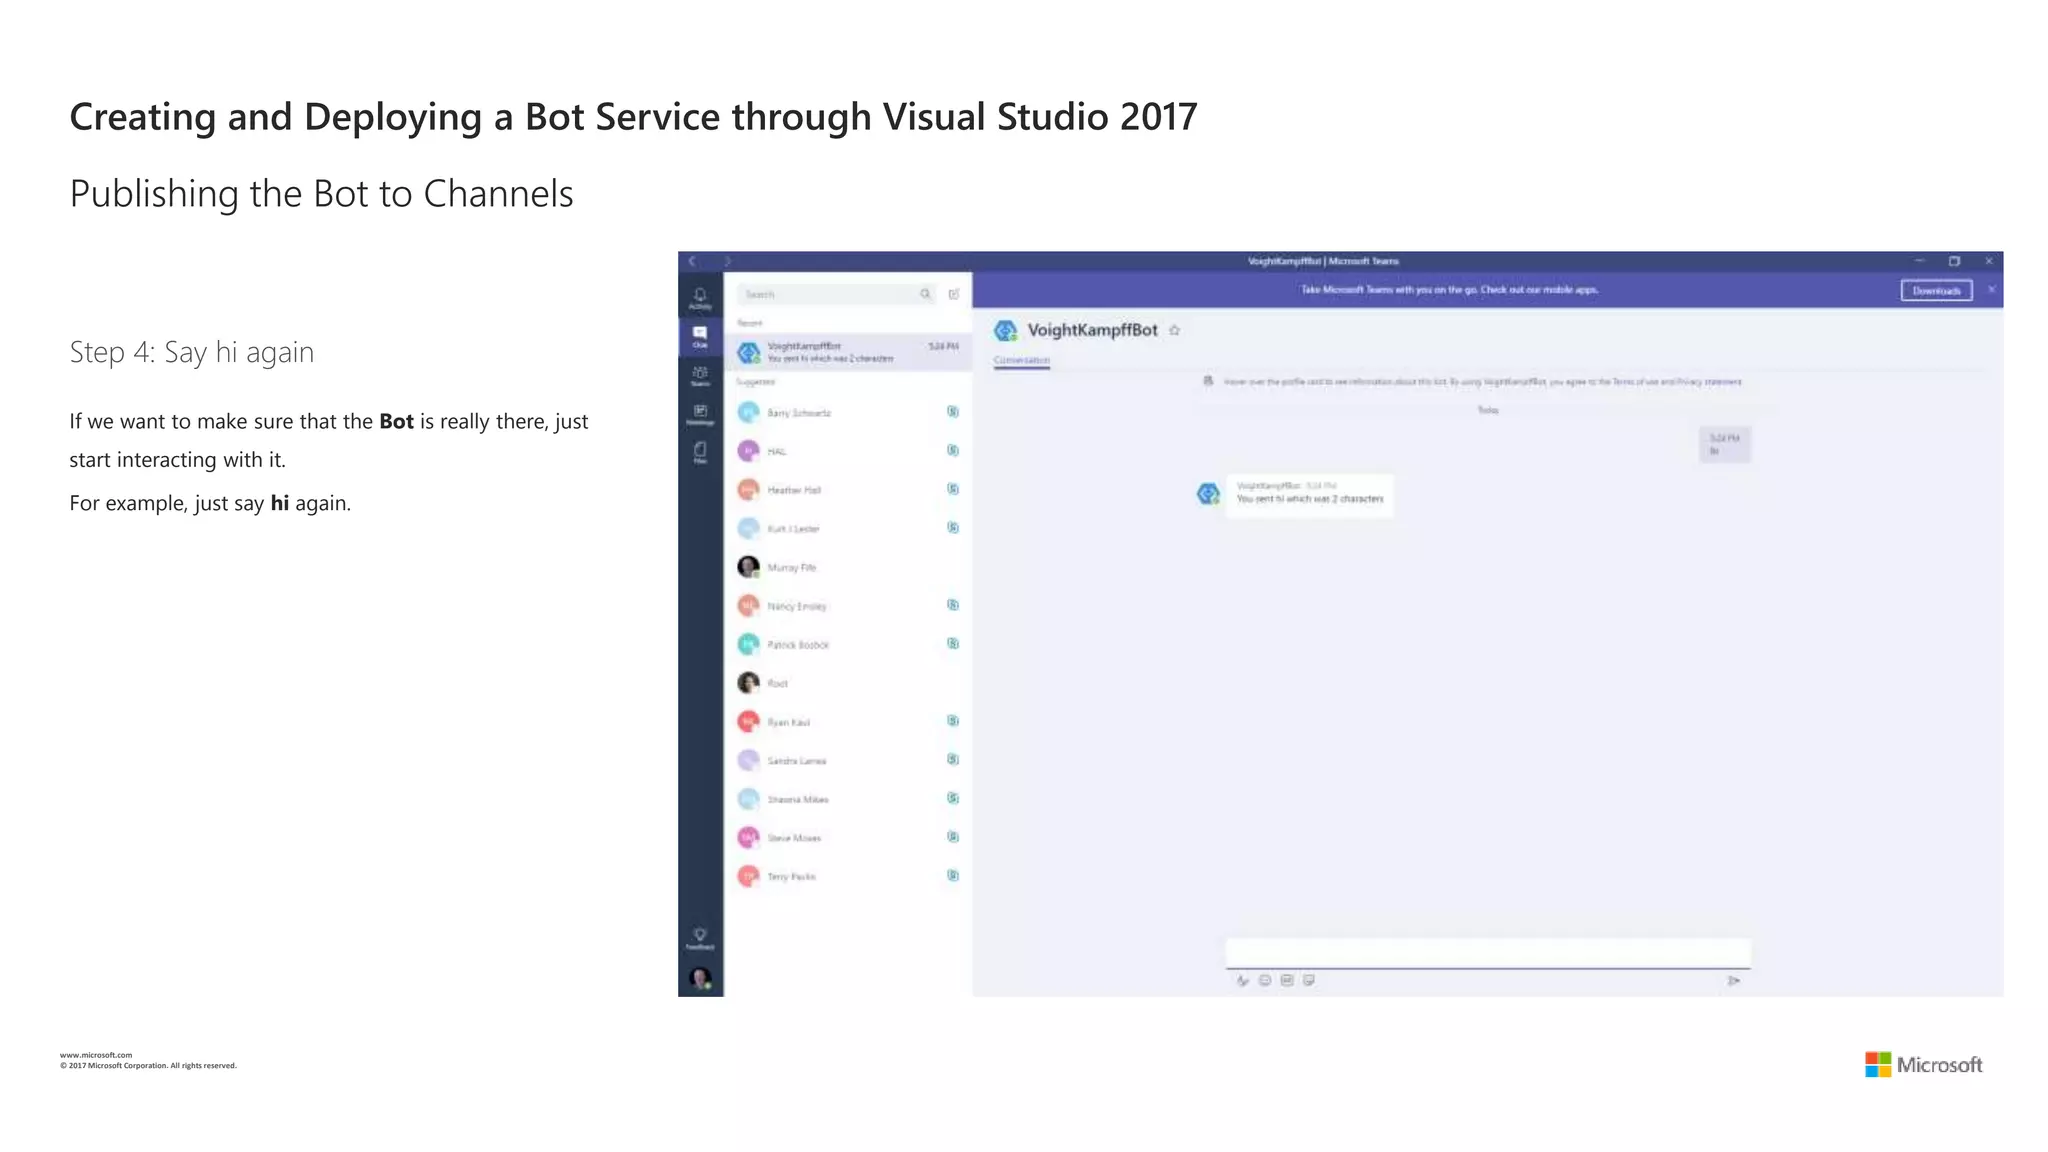The width and height of the screenshot is (2048, 1152).
Task: Open the GIF picker below message box
Action: 1287,981
